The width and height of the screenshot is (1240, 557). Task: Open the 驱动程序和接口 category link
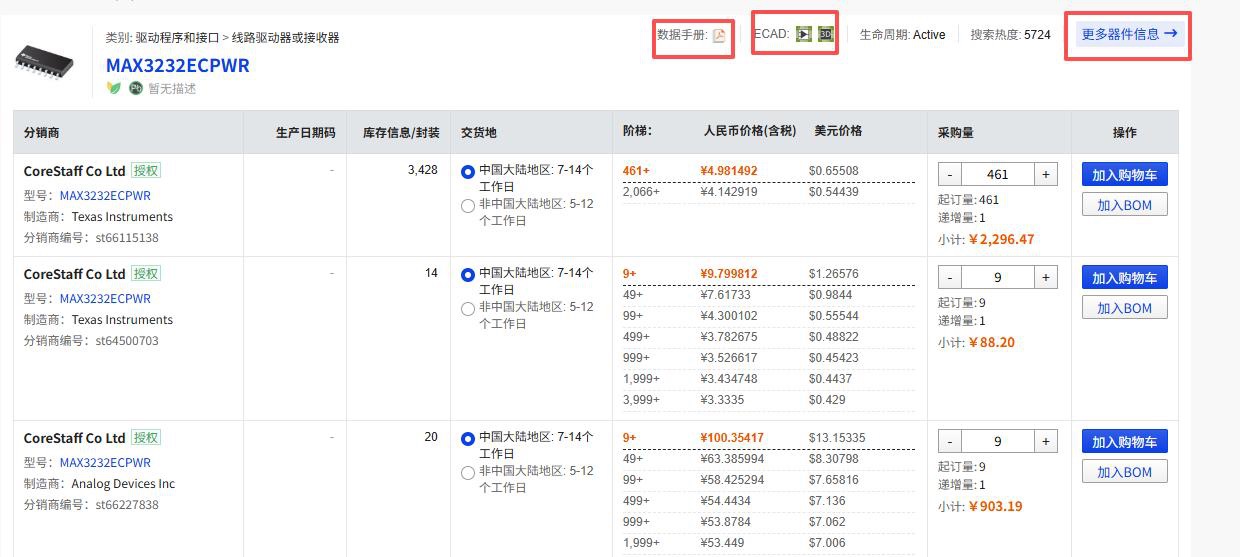pyautogui.click(x=178, y=37)
